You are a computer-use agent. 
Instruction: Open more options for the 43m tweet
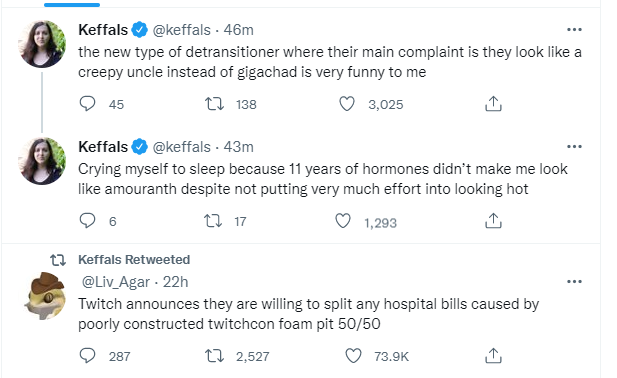tap(574, 147)
